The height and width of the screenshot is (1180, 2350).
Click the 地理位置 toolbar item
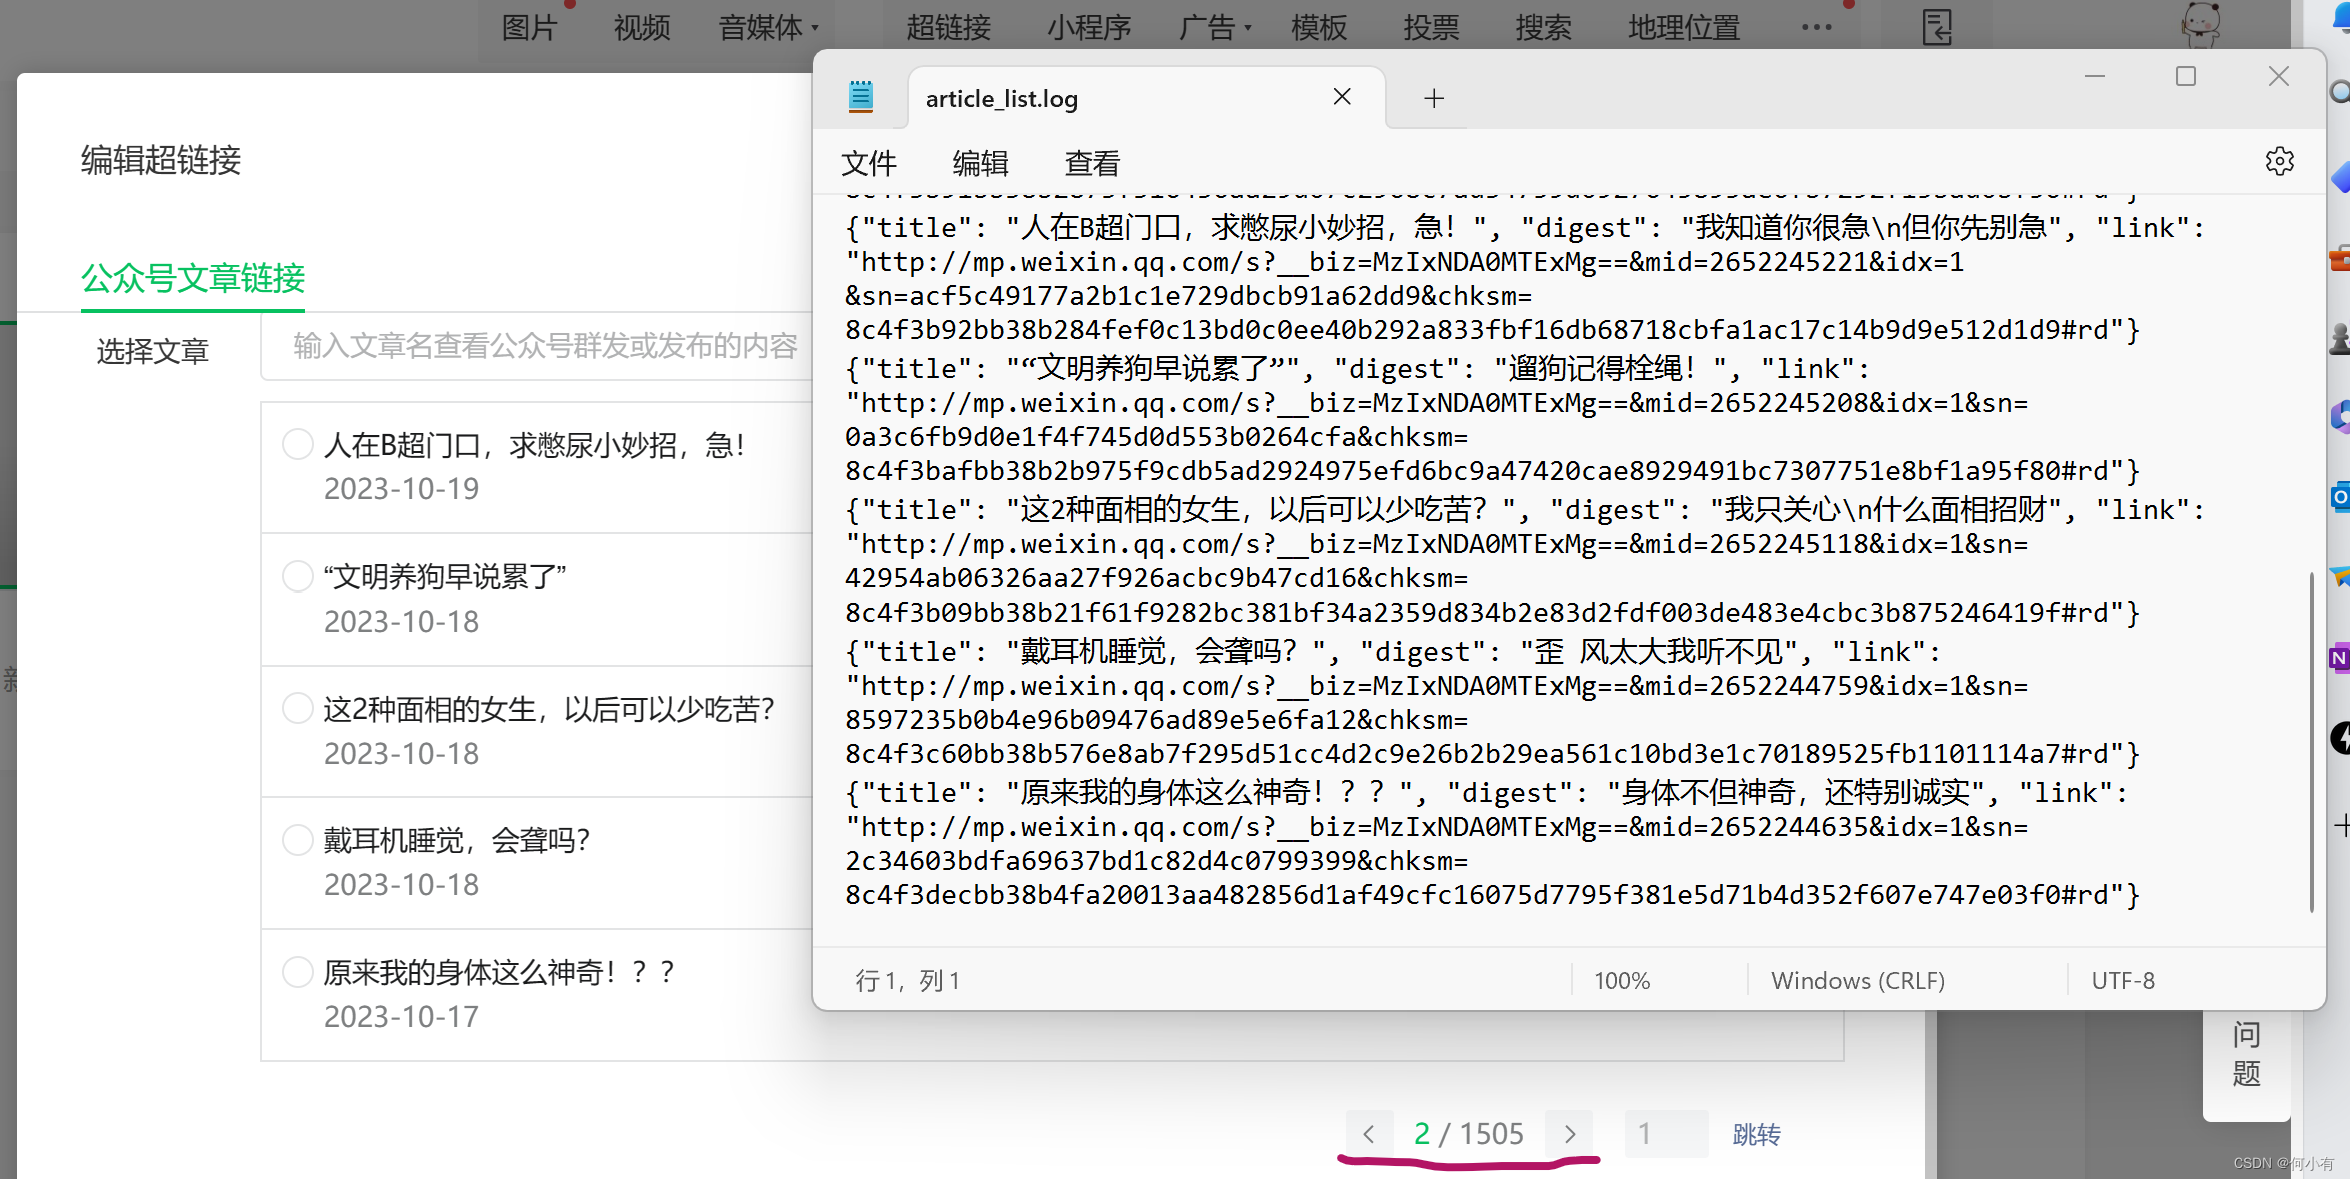click(x=1684, y=28)
